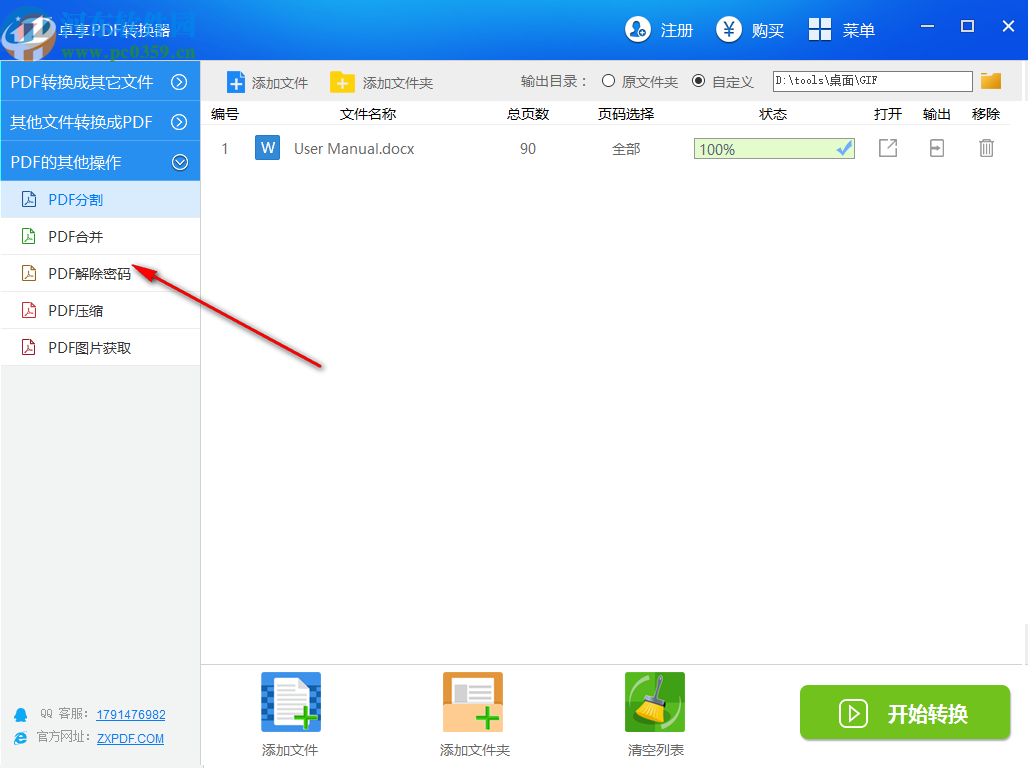
Task: Click the PDF压缩 document icon
Action: click(x=29, y=310)
